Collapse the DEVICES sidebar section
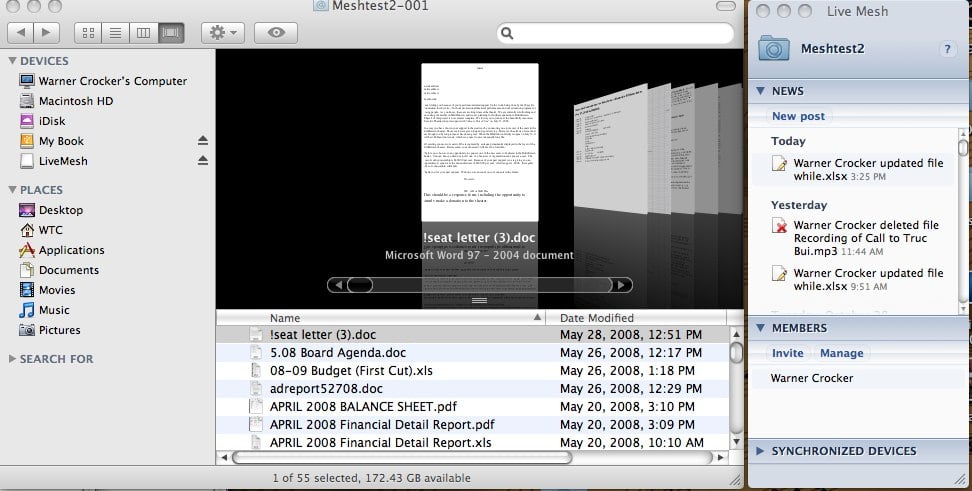972x491 pixels. coord(12,61)
